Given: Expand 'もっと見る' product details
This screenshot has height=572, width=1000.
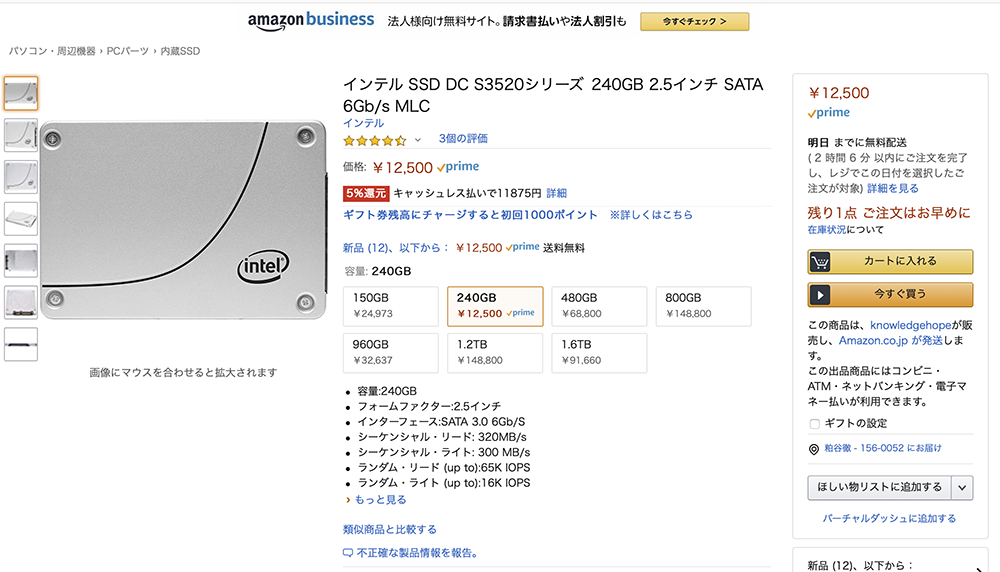Looking at the screenshot, I should (376, 499).
